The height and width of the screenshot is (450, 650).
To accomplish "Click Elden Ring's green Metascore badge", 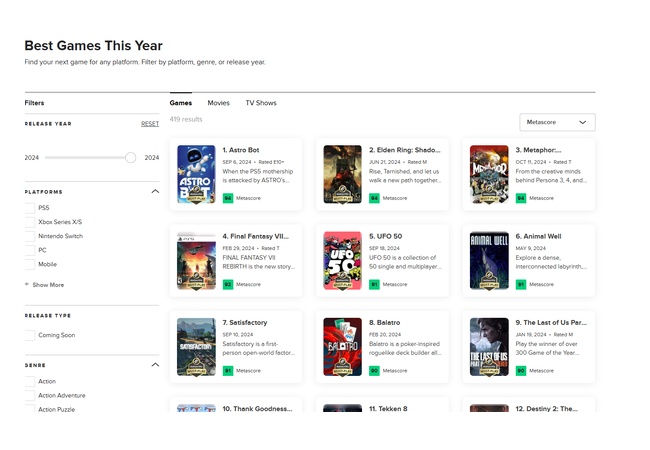I will tap(374, 198).
